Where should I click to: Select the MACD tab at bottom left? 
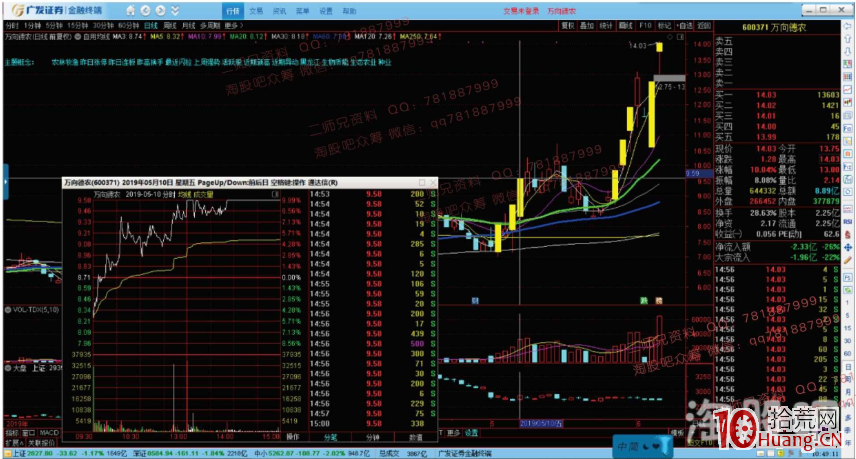coord(49,433)
